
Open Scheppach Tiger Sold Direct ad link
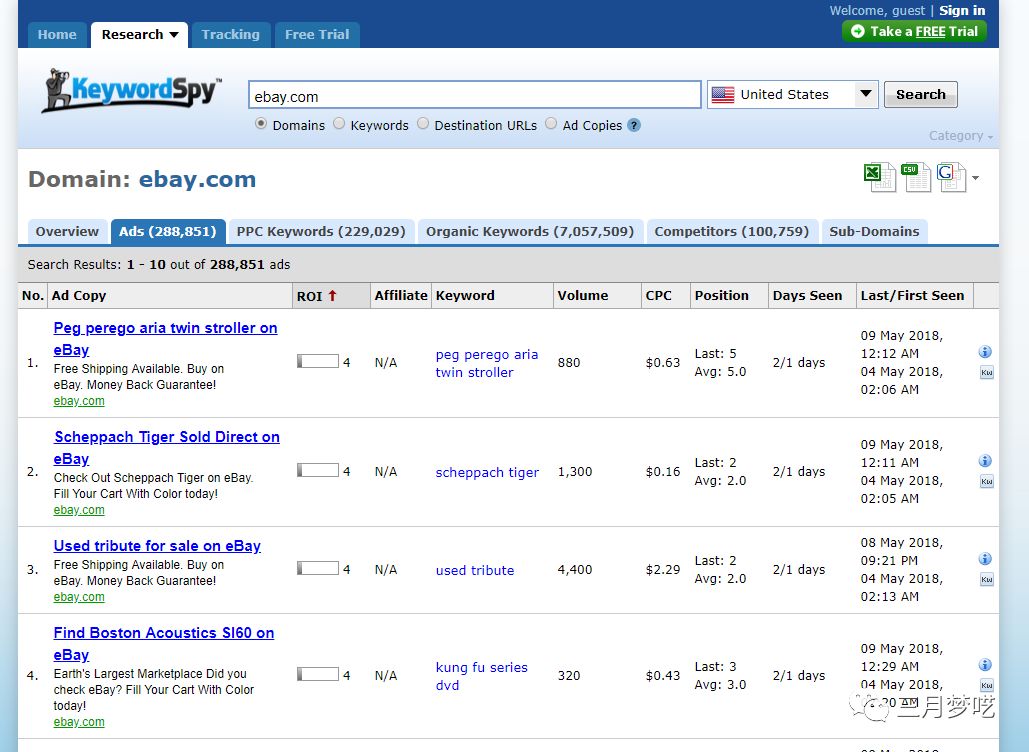167,448
